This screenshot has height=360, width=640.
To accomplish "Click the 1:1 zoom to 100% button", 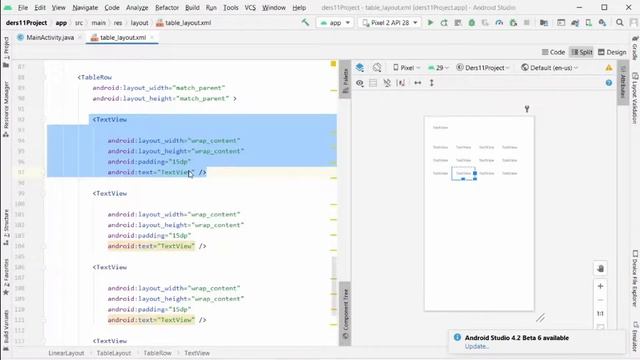I will (x=600, y=313).
